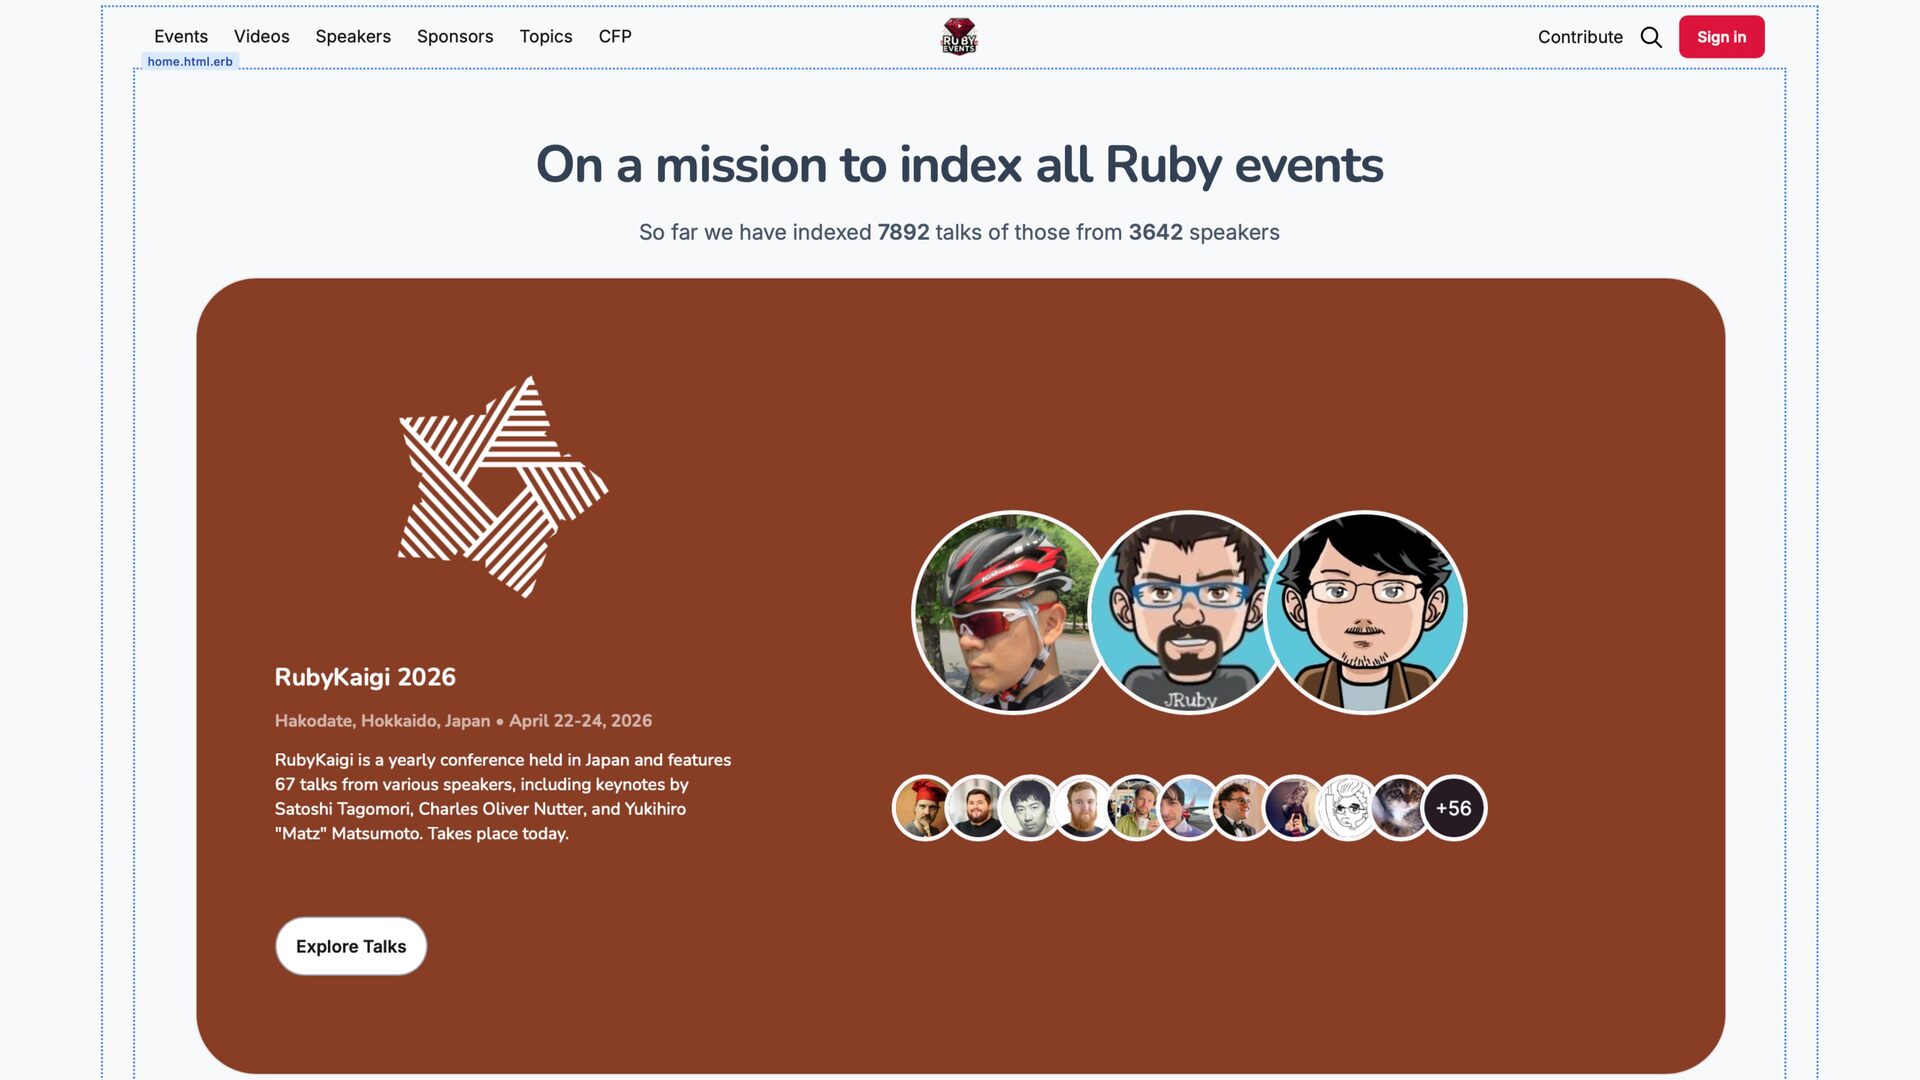
Task: Open the Sponsors nav link
Action: pos(455,36)
